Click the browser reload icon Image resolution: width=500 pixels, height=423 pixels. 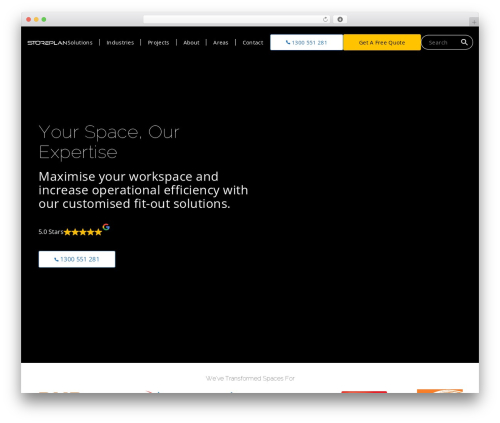click(325, 19)
